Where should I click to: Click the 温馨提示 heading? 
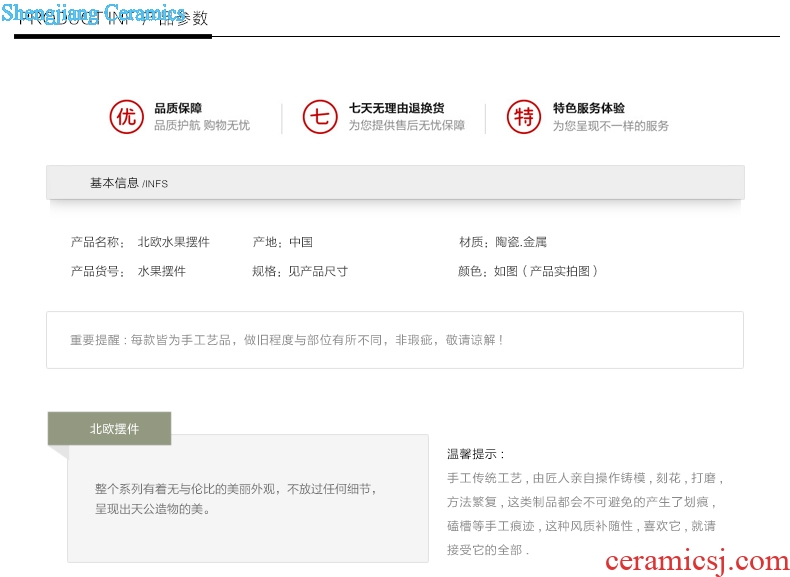(476, 454)
